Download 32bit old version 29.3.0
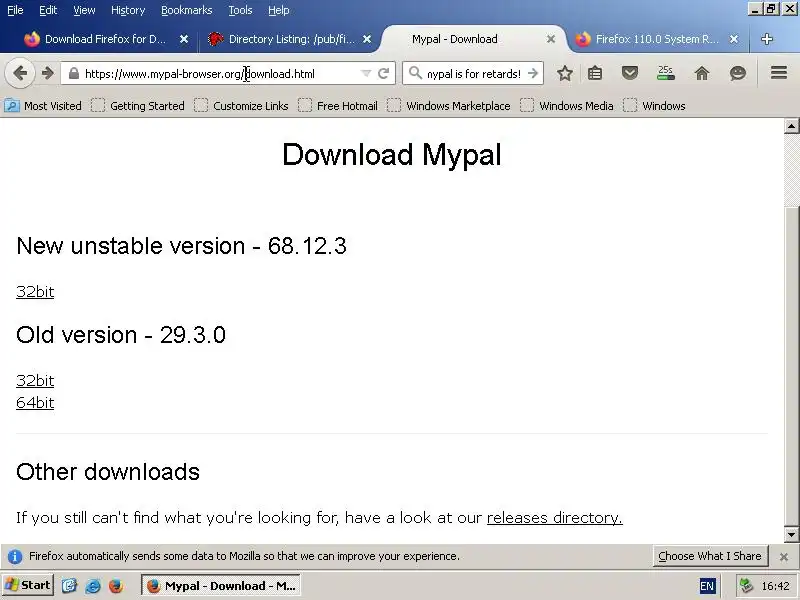 tap(35, 380)
